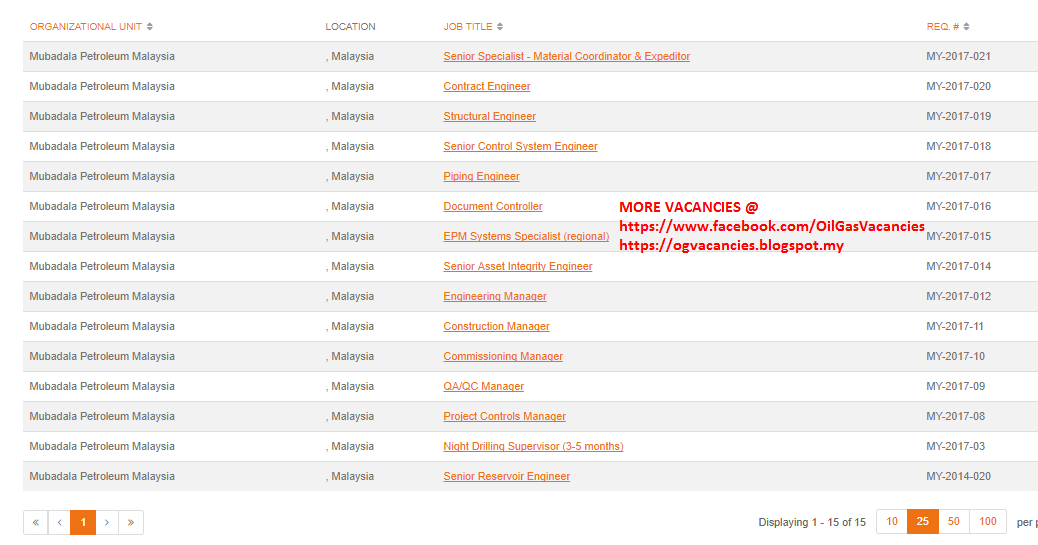Select requisition number MY-2017-016
The width and height of the screenshot is (1038, 545).
click(958, 206)
